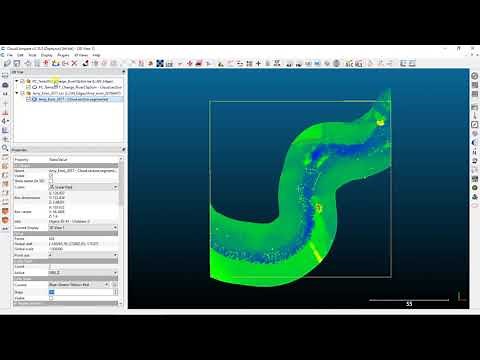
Task: Click the zoom magnifier icon in left sidebar
Action: [5, 148]
